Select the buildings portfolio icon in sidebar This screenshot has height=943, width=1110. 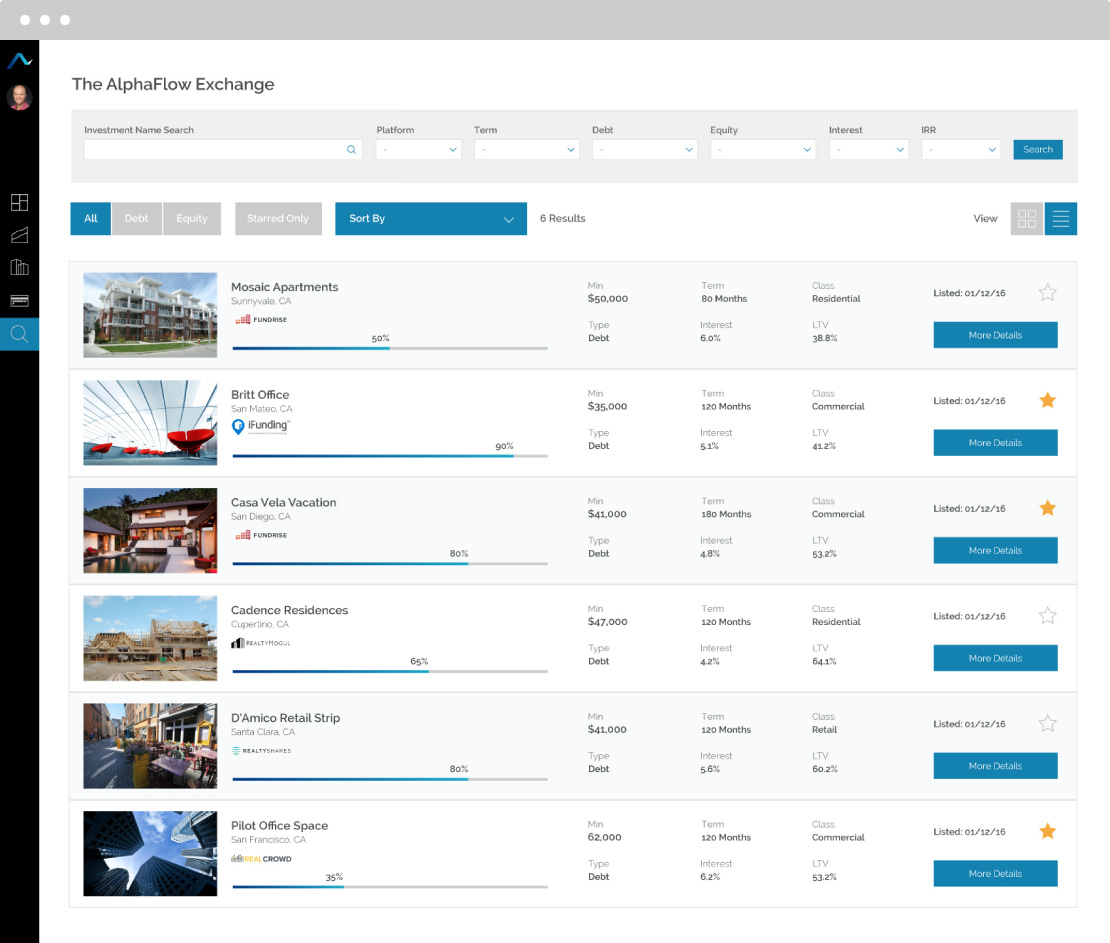coord(19,267)
